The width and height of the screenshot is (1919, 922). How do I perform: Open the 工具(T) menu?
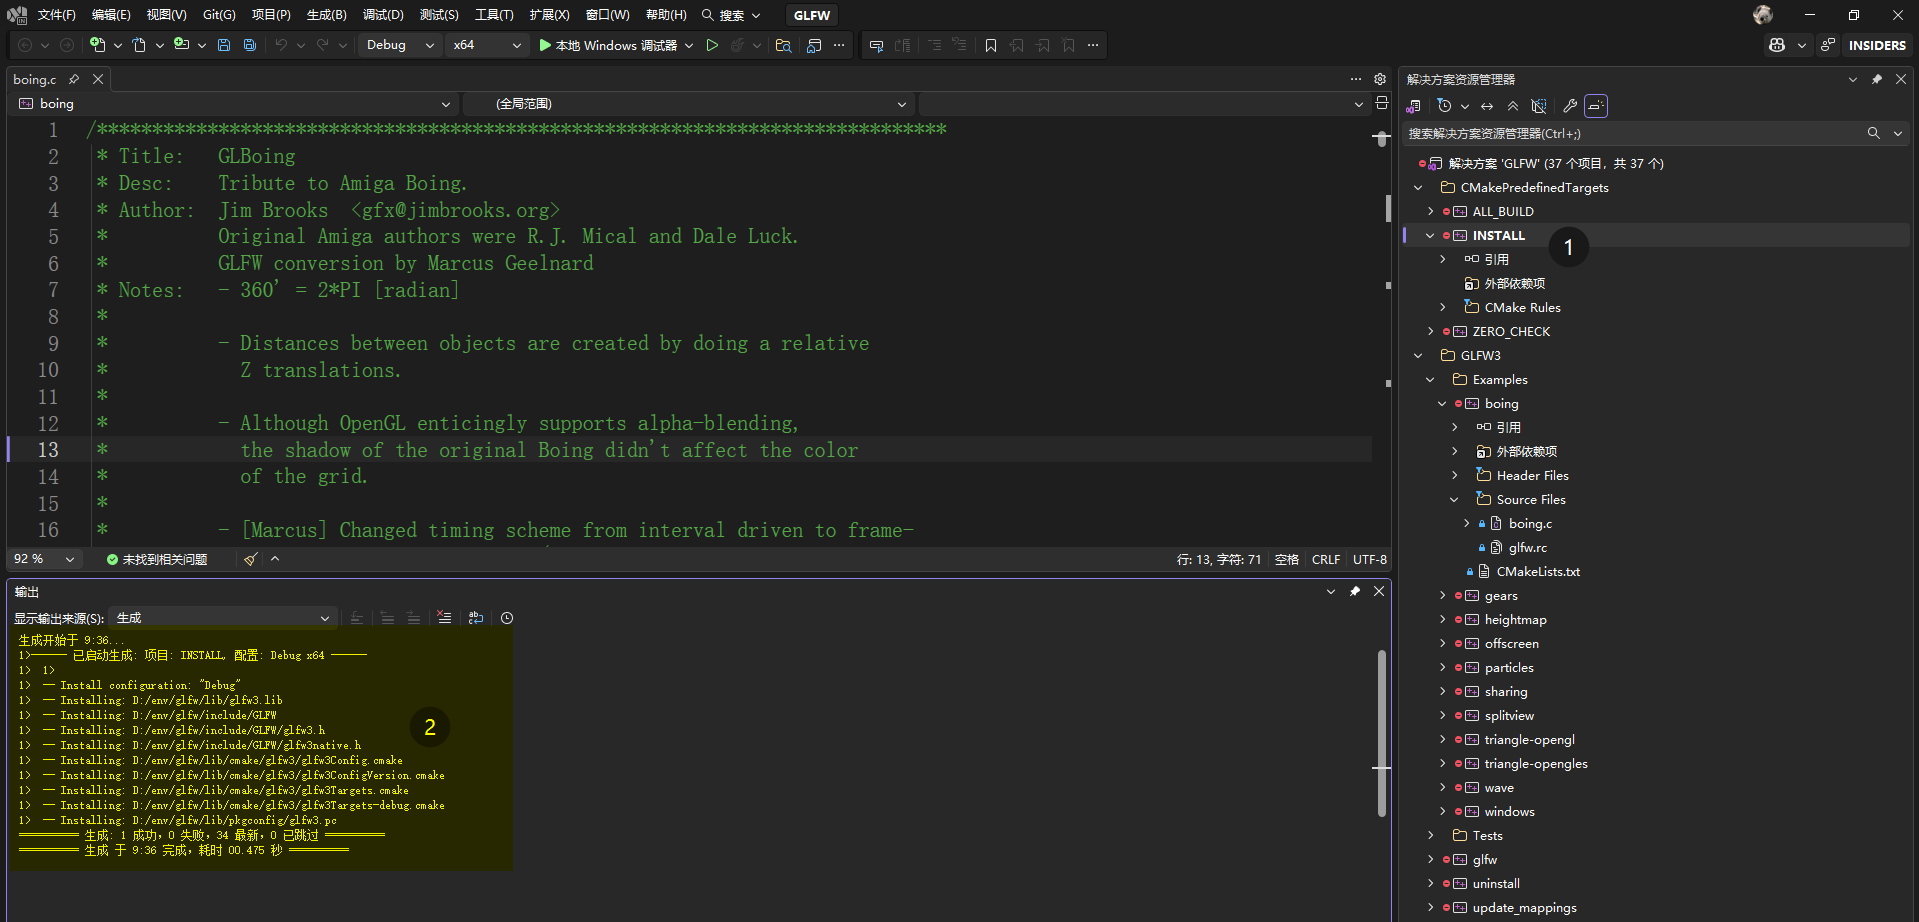tap(494, 15)
